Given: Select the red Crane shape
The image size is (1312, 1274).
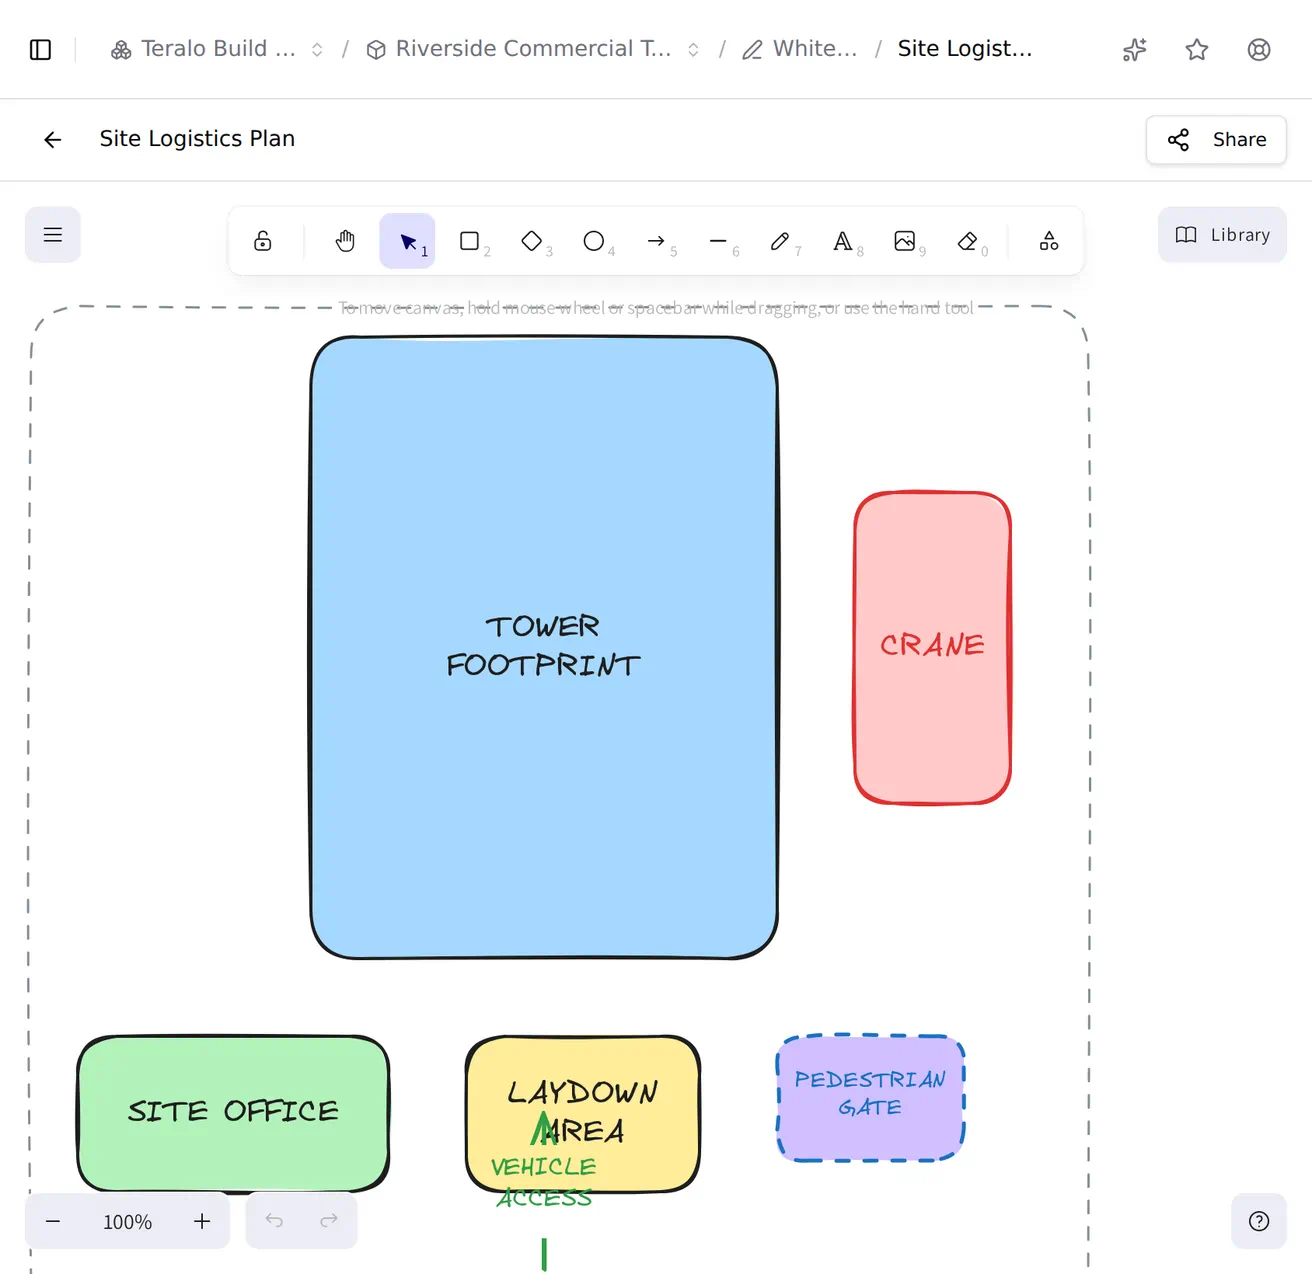Looking at the screenshot, I should pyautogui.click(x=932, y=648).
